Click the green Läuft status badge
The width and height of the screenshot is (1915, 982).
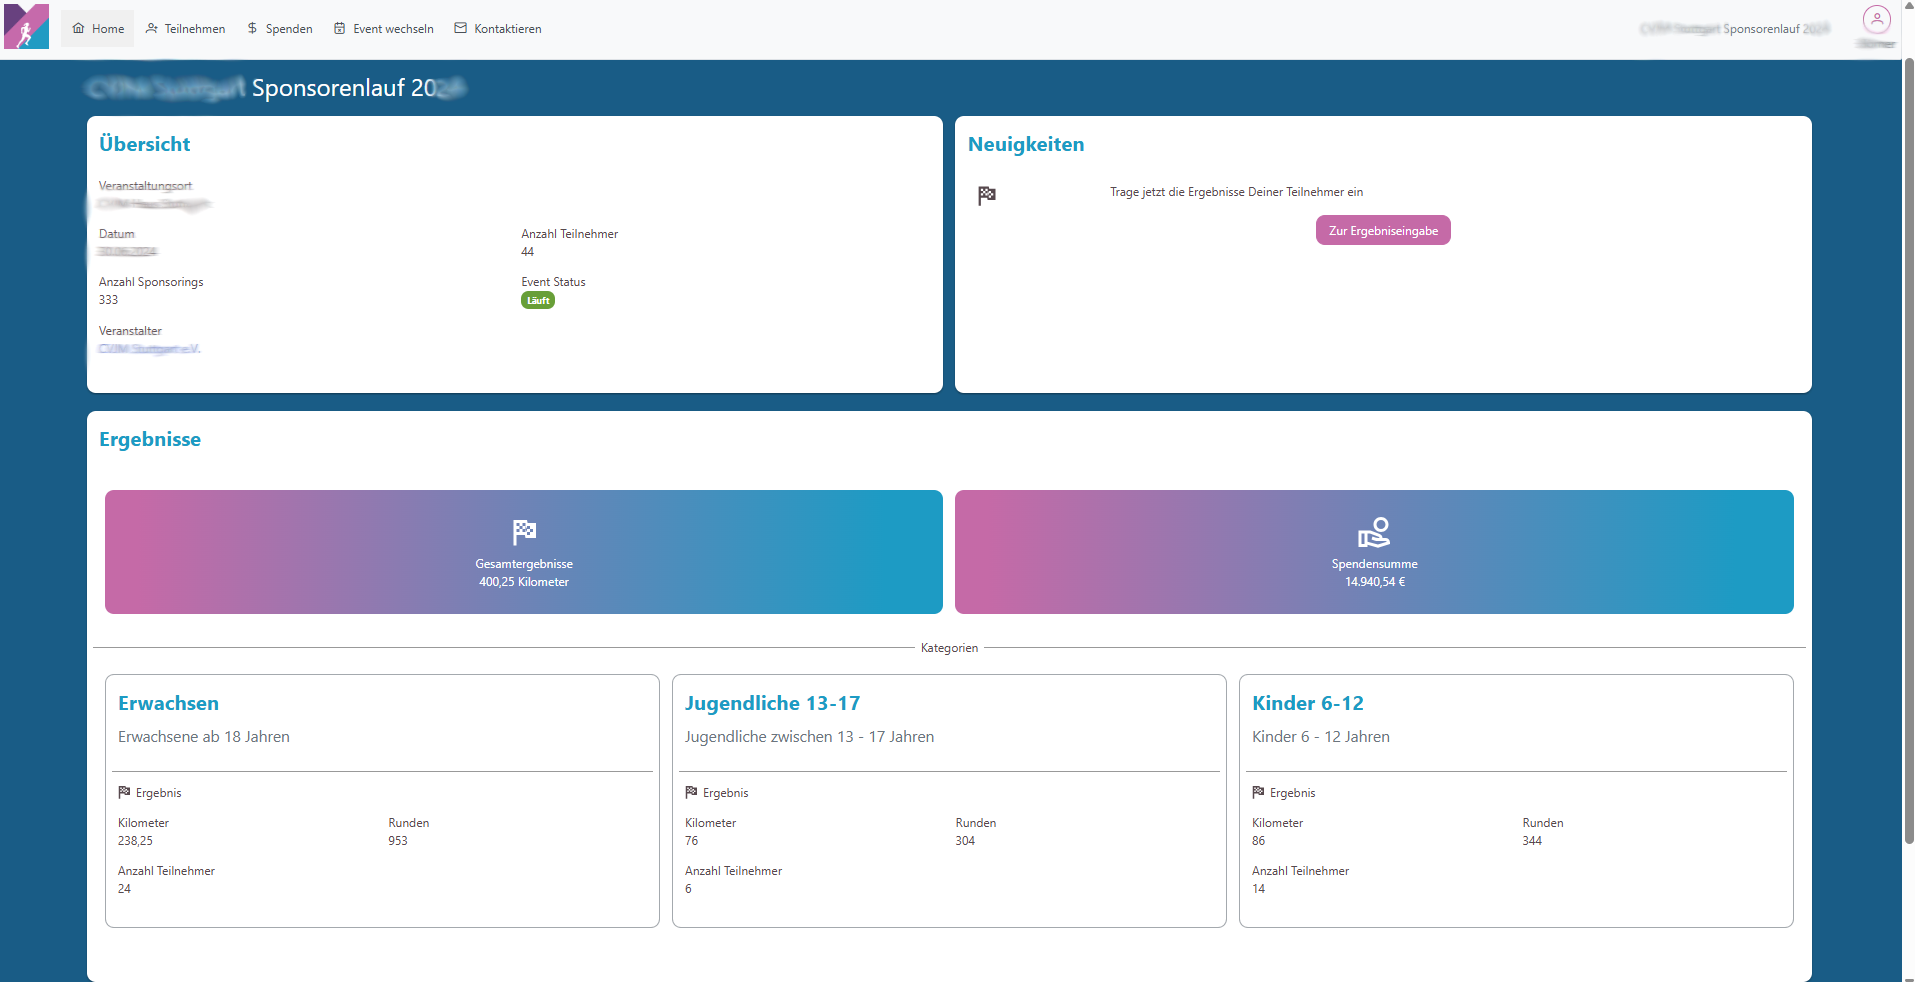(538, 300)
